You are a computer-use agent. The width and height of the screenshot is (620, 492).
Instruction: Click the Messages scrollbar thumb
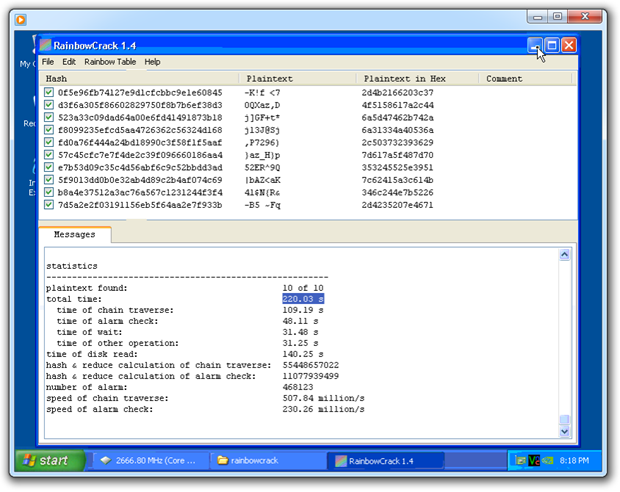point(565,420)
